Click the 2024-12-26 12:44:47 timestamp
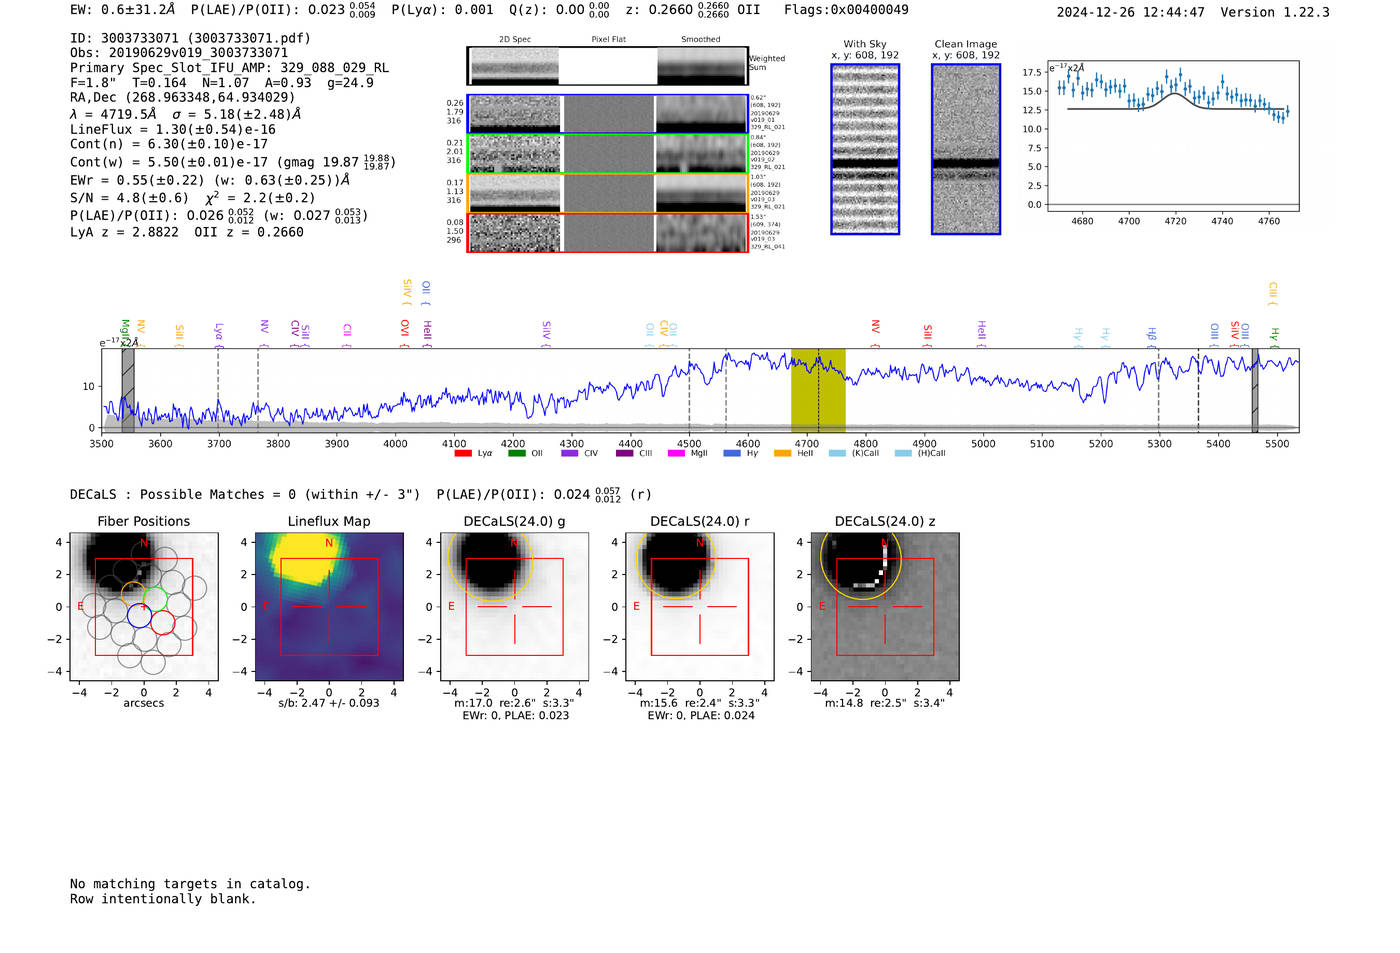1400x953 pixels. pyautogui.click(x=1130, y=12)
